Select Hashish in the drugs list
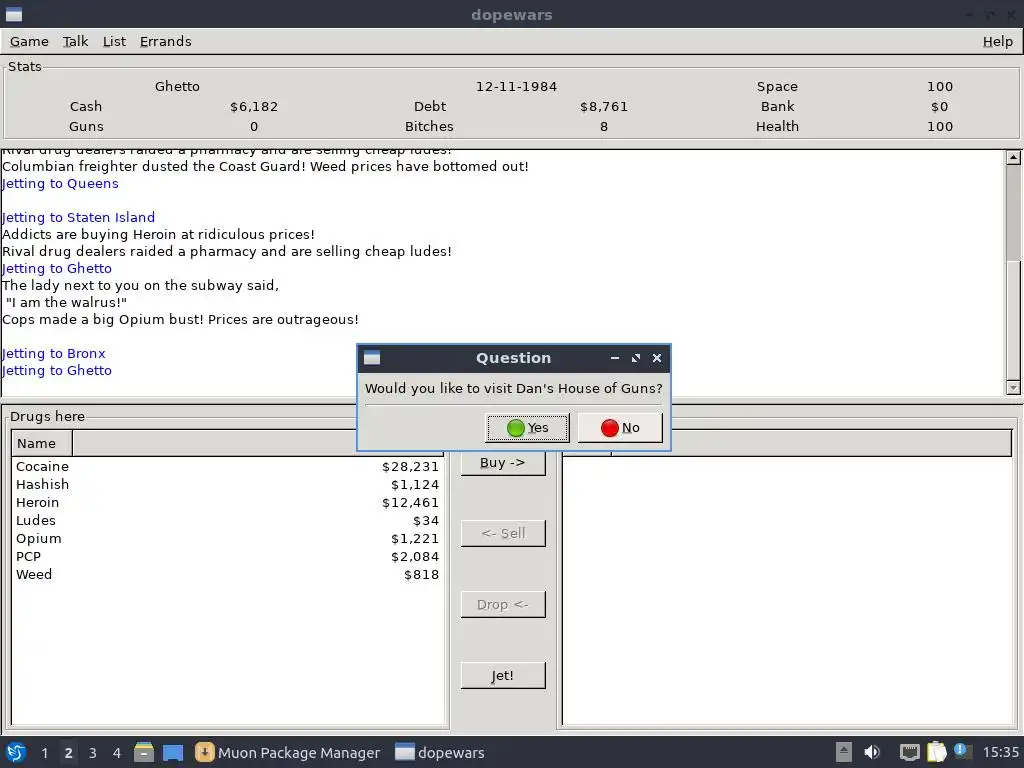1024x768 pixels. click(x=227, y=485)
